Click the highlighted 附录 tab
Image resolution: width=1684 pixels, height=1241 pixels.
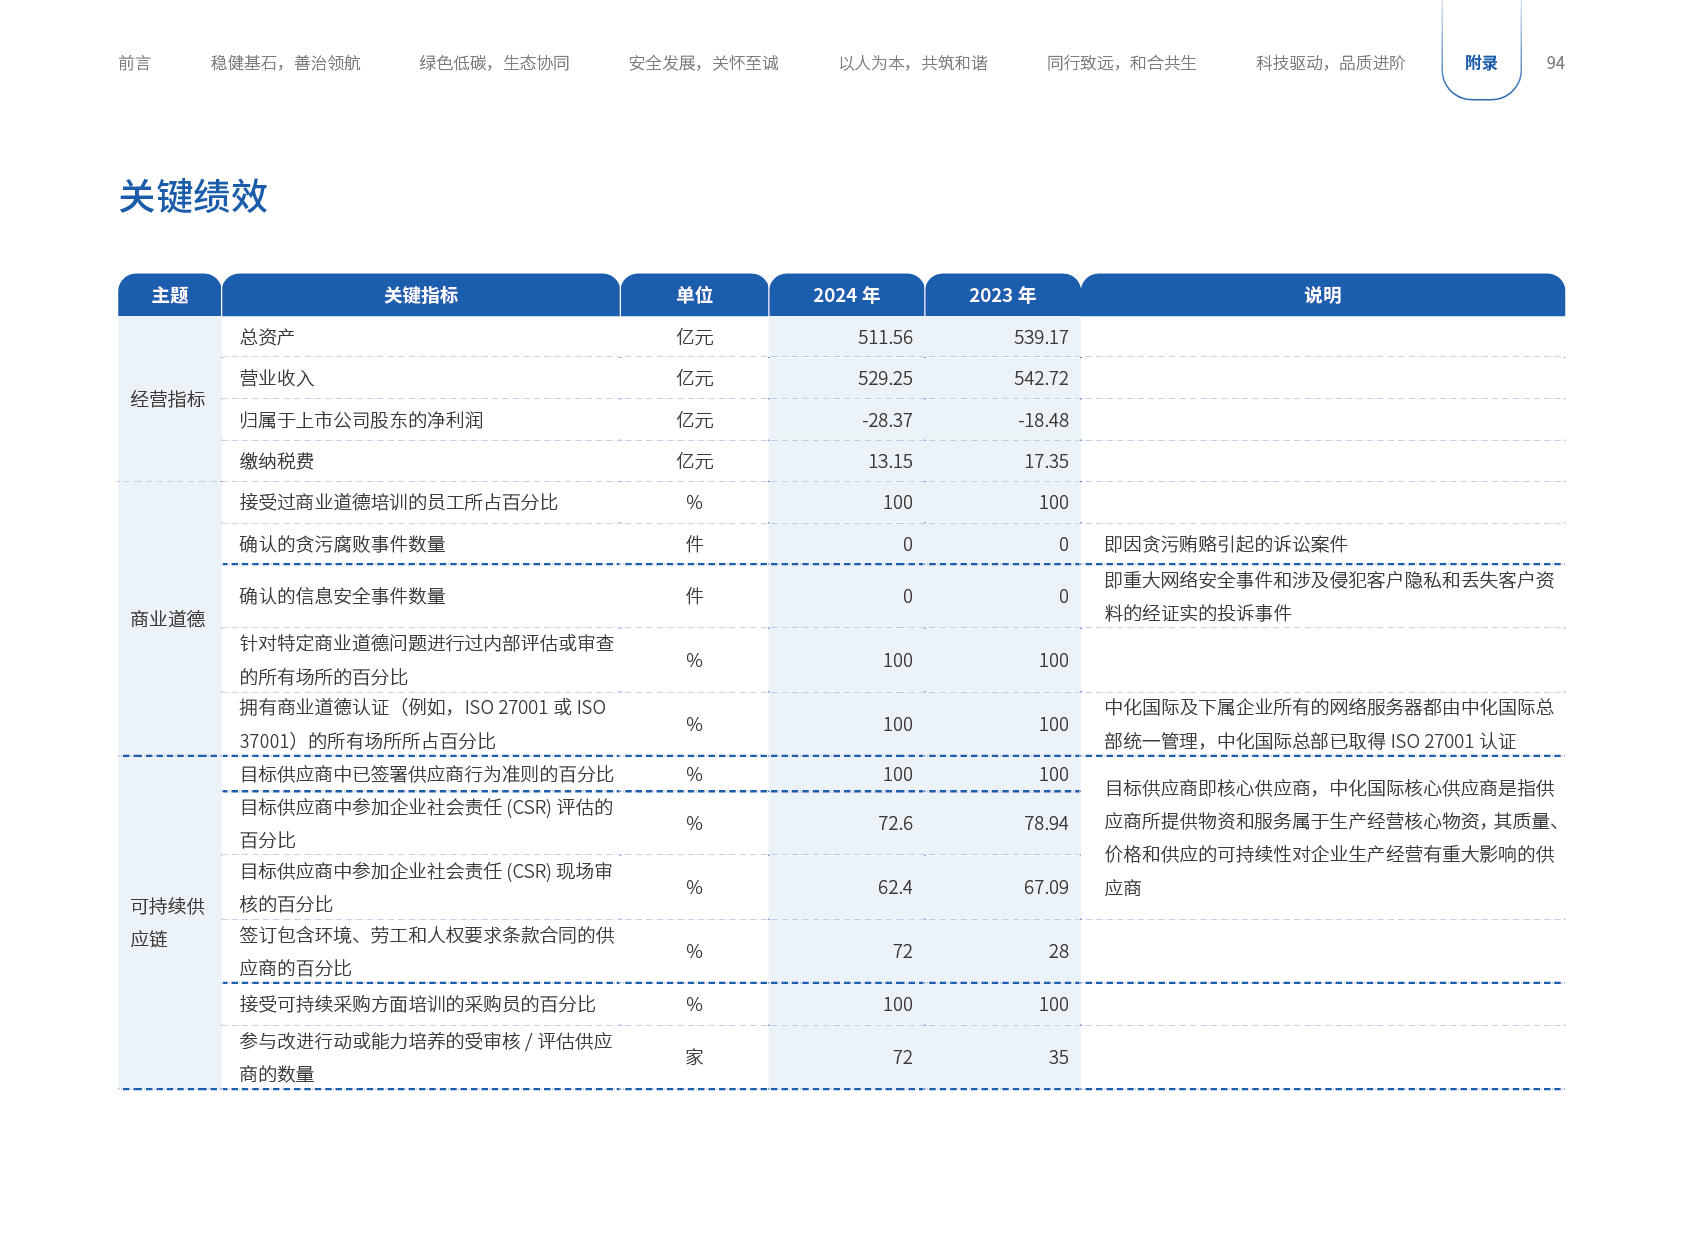point(1481,63)
